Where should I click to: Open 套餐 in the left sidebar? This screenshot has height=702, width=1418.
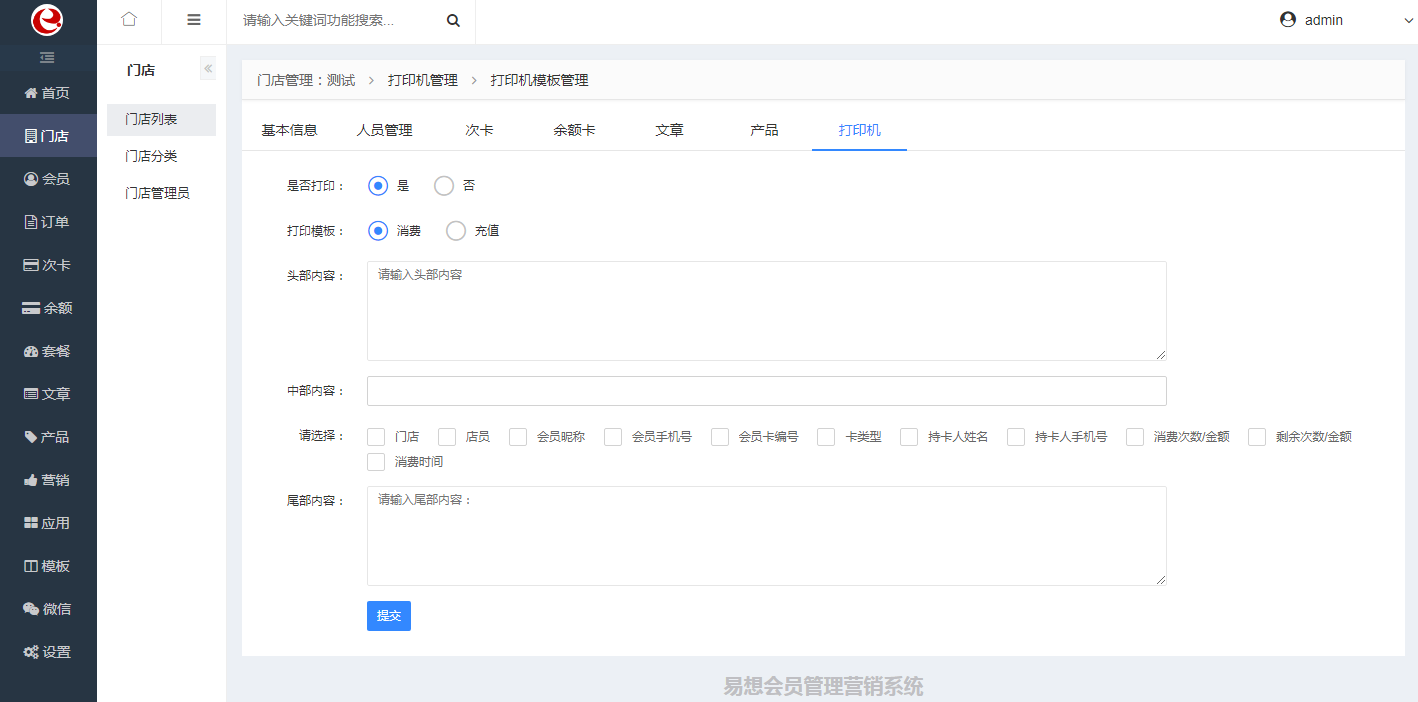click(48, 351)
